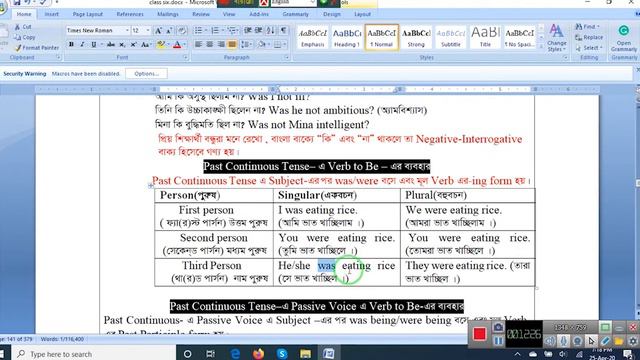Open the multilevel list tool
Screen dimensions: 640x360
coord(233,31)
